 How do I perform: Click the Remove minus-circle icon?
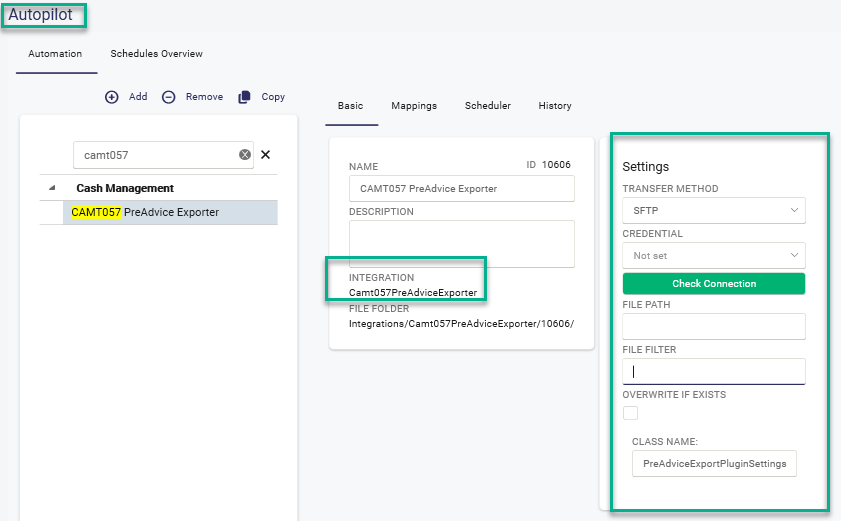tap(168, 97)
